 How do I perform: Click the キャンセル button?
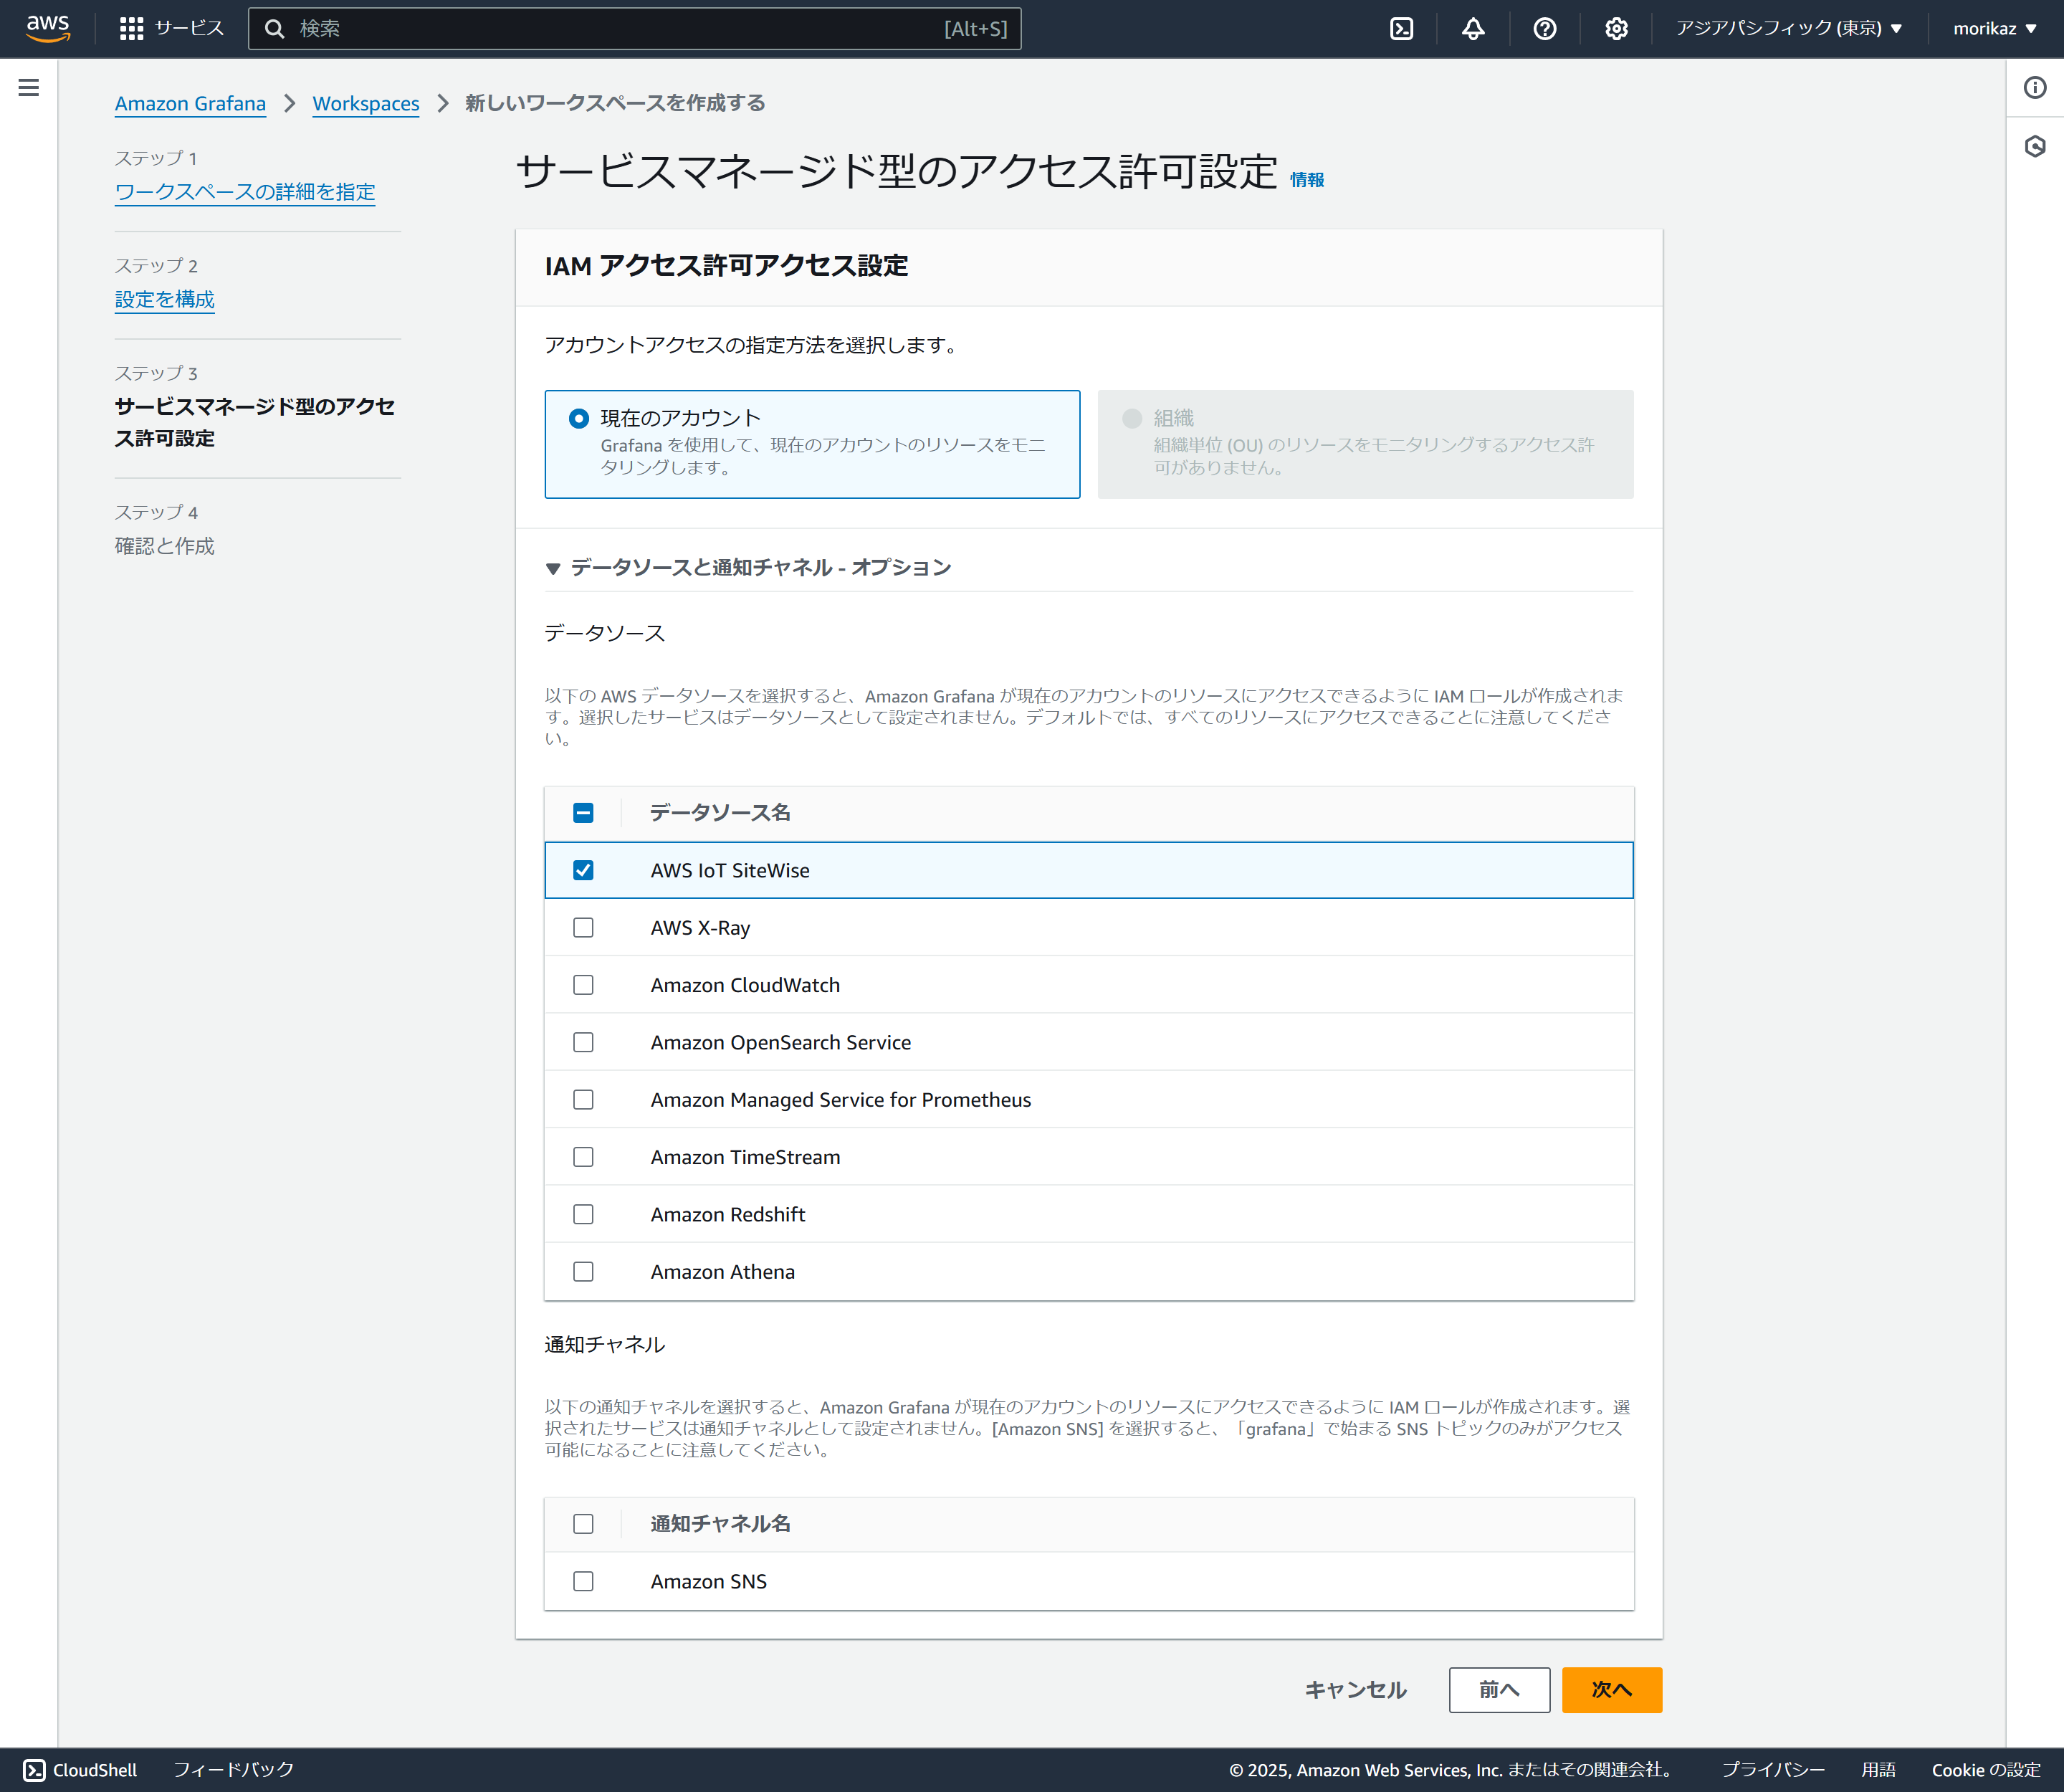1356,1690
